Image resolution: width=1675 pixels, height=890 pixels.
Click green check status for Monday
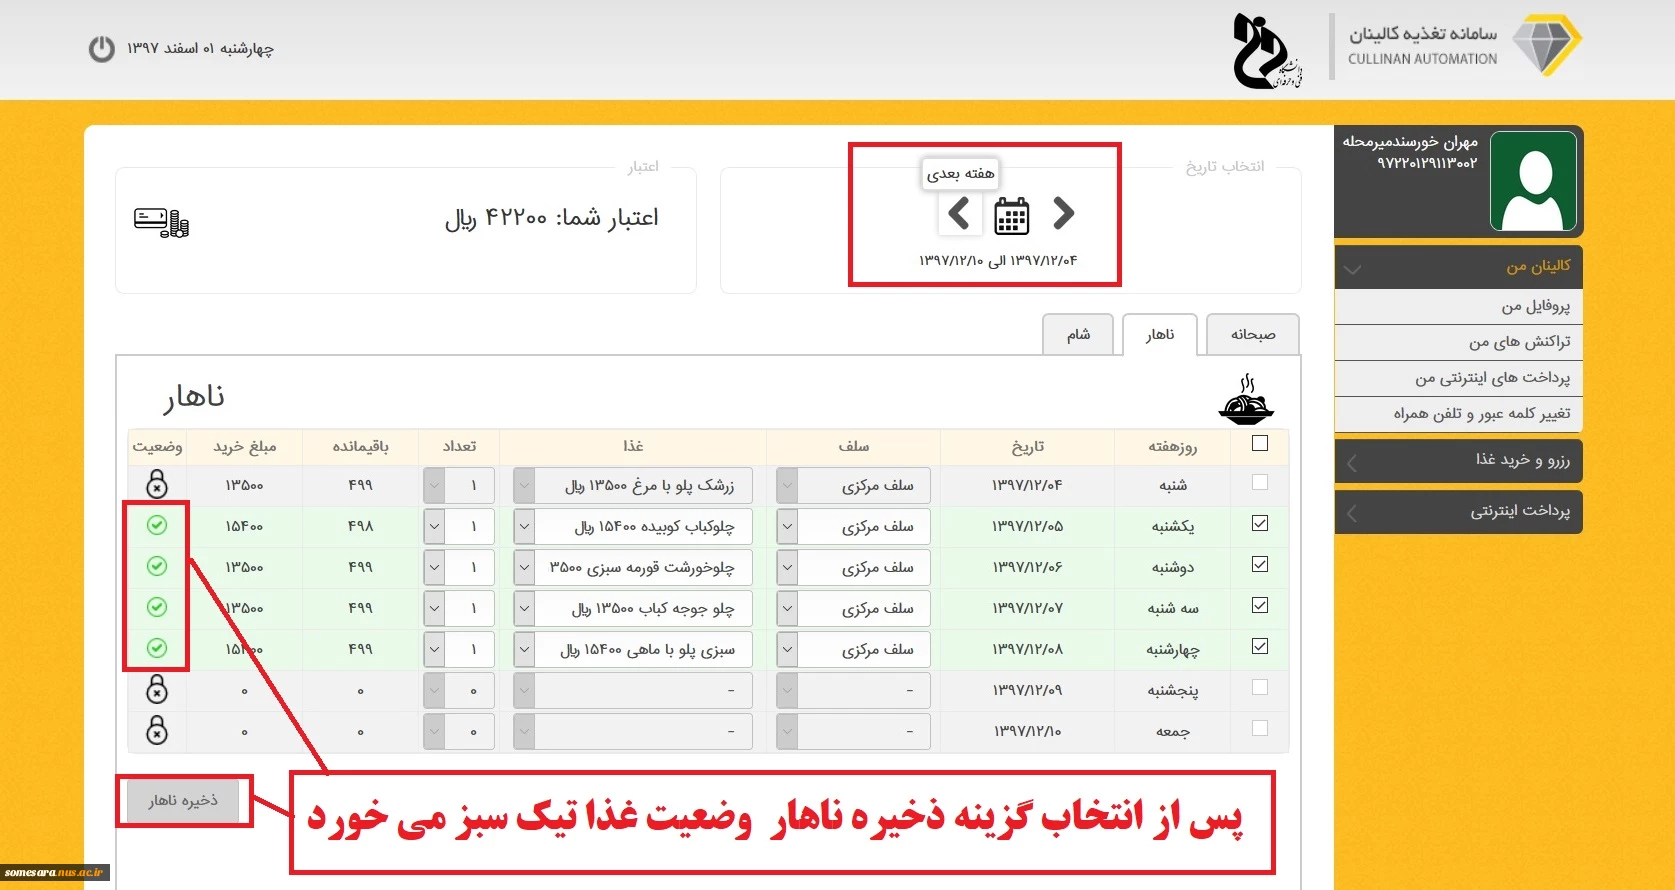(x=157, y=566)
